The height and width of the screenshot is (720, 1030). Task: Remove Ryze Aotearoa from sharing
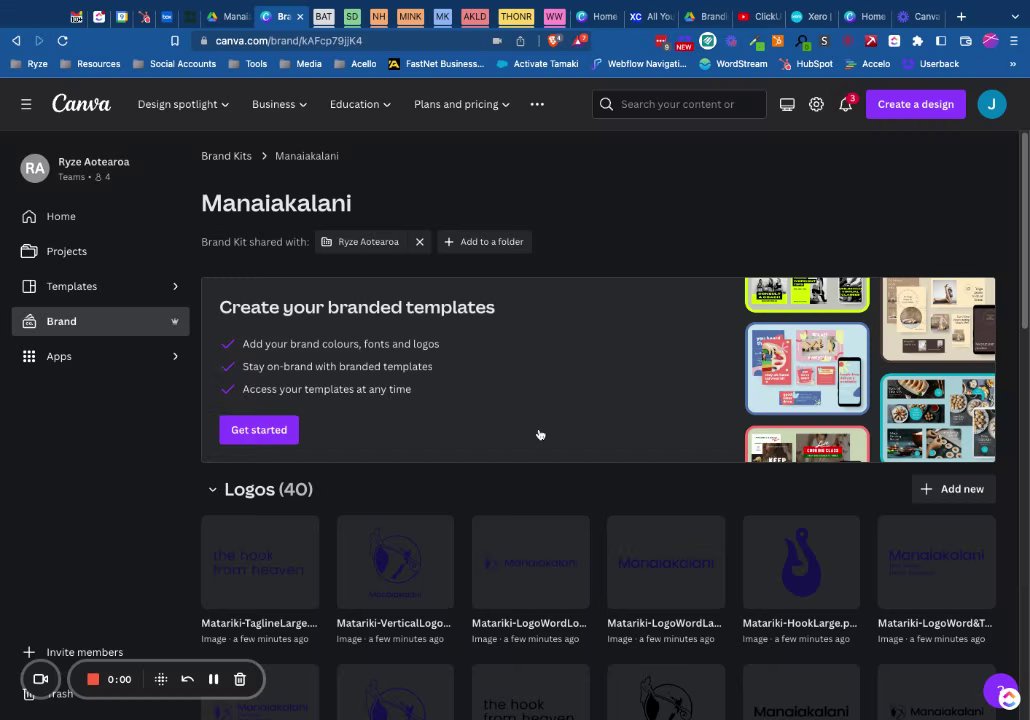click(x=420, y=242)
